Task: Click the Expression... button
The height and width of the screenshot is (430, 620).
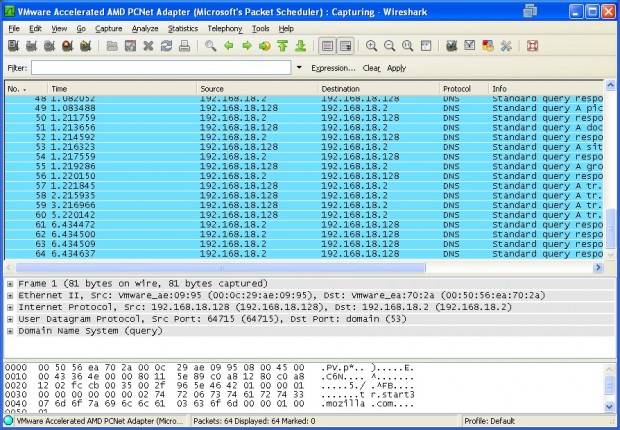Action: (333, 68)
